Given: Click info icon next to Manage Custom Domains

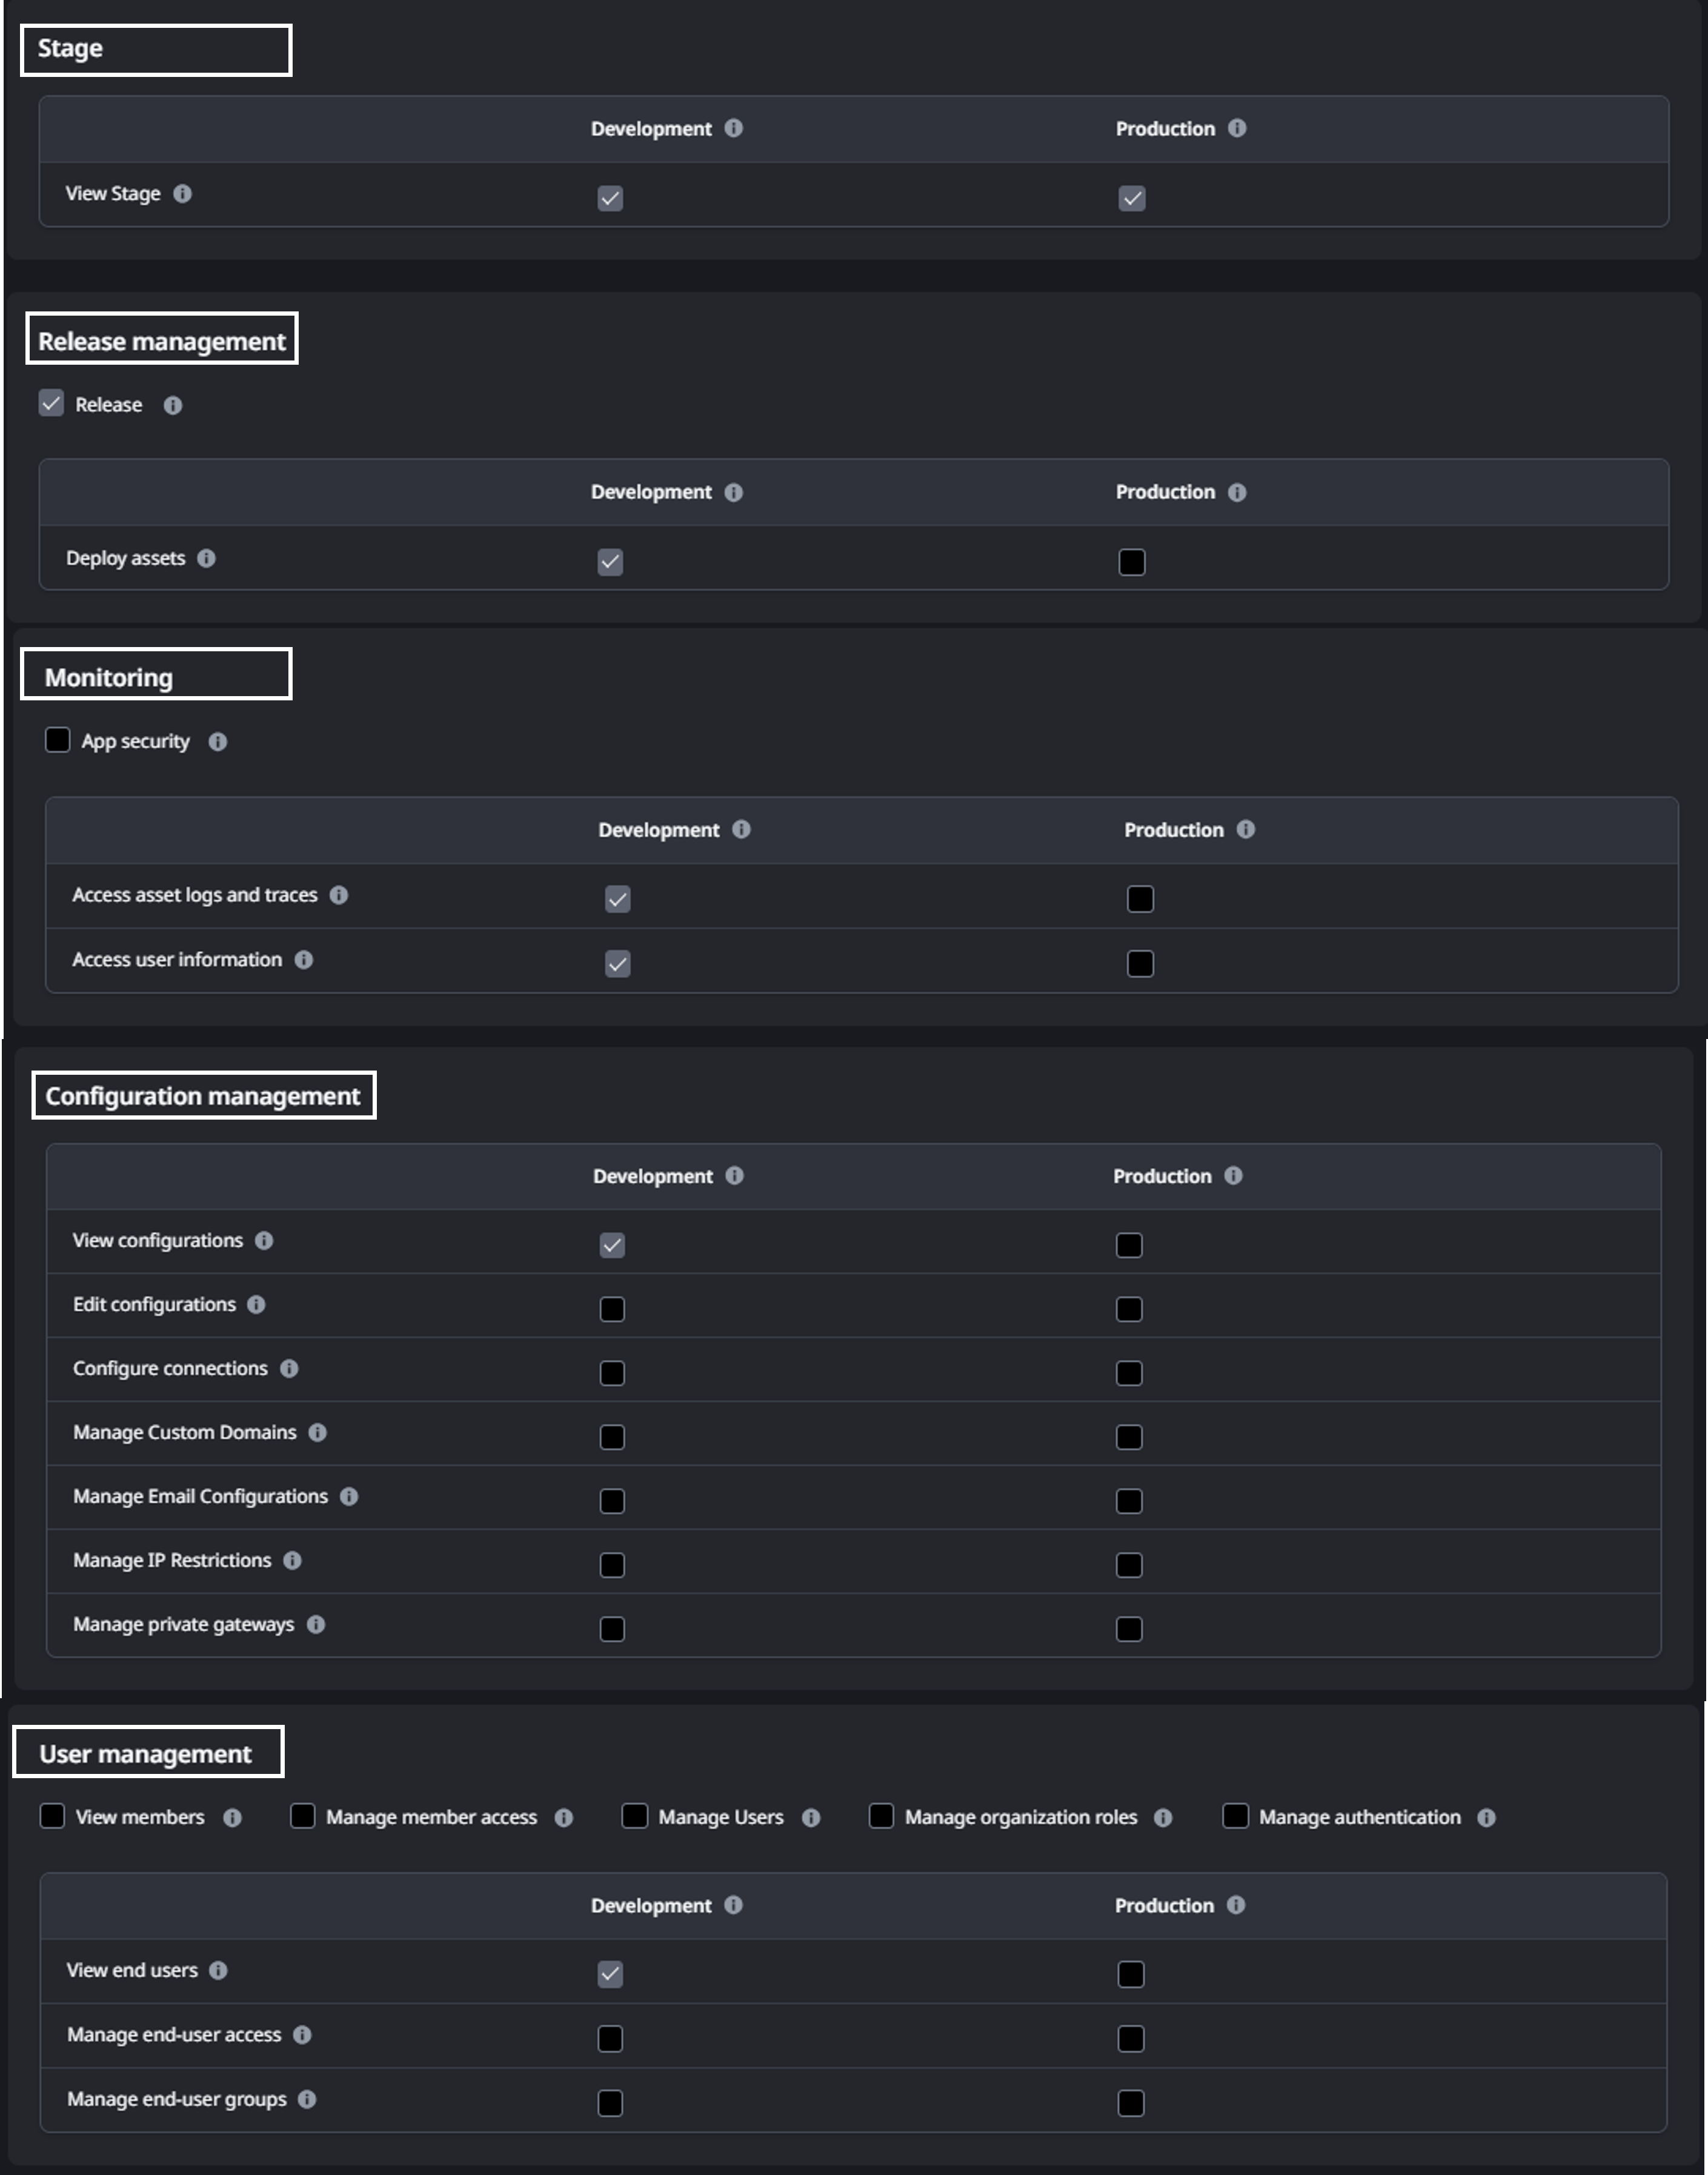Looking at the screenshot, I should (x=318, y=1433).
